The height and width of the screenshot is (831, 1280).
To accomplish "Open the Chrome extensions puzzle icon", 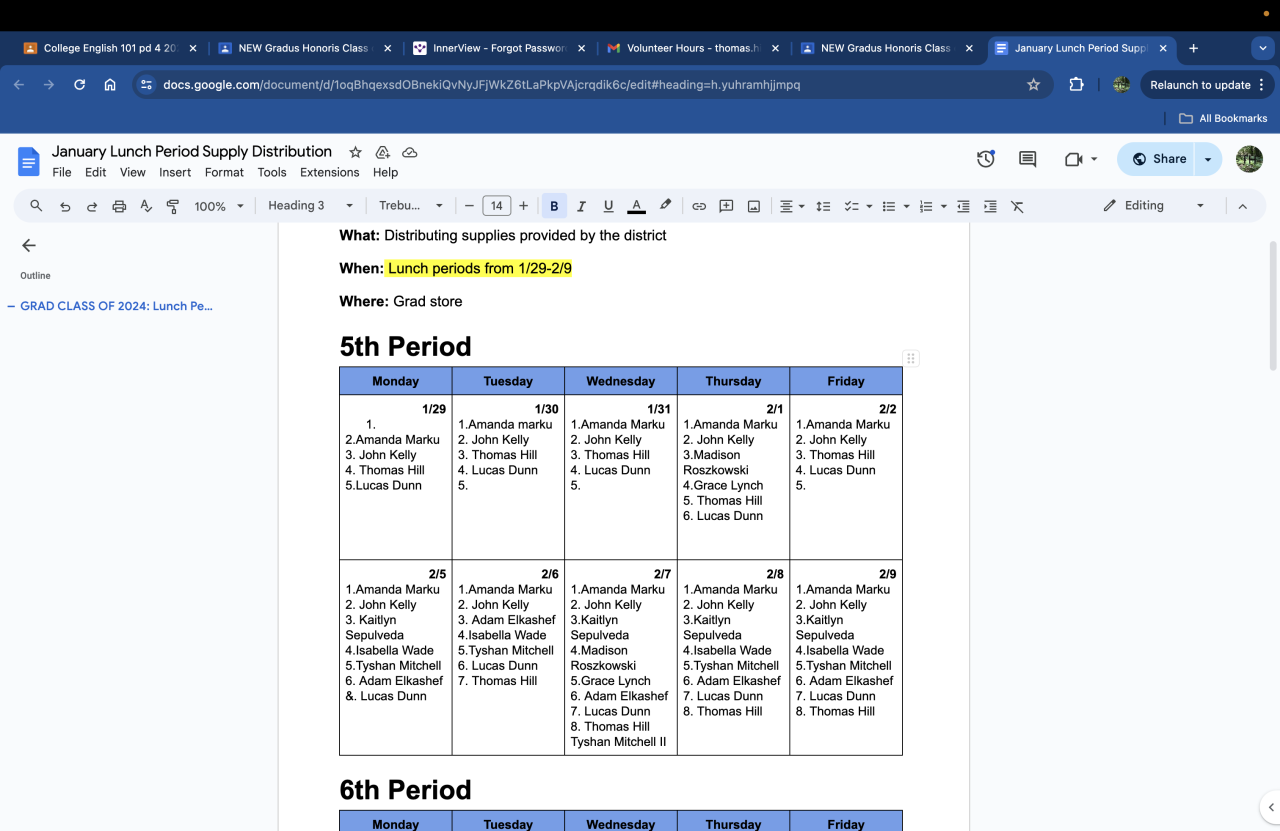I will [1076, 85].
